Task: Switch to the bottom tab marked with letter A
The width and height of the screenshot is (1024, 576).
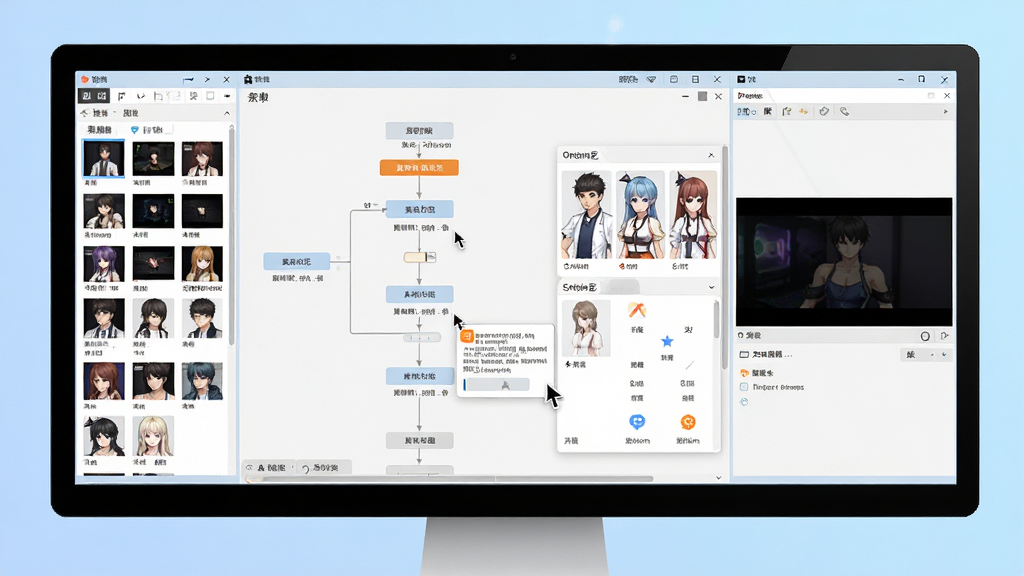Action: (x=270, y=468)
